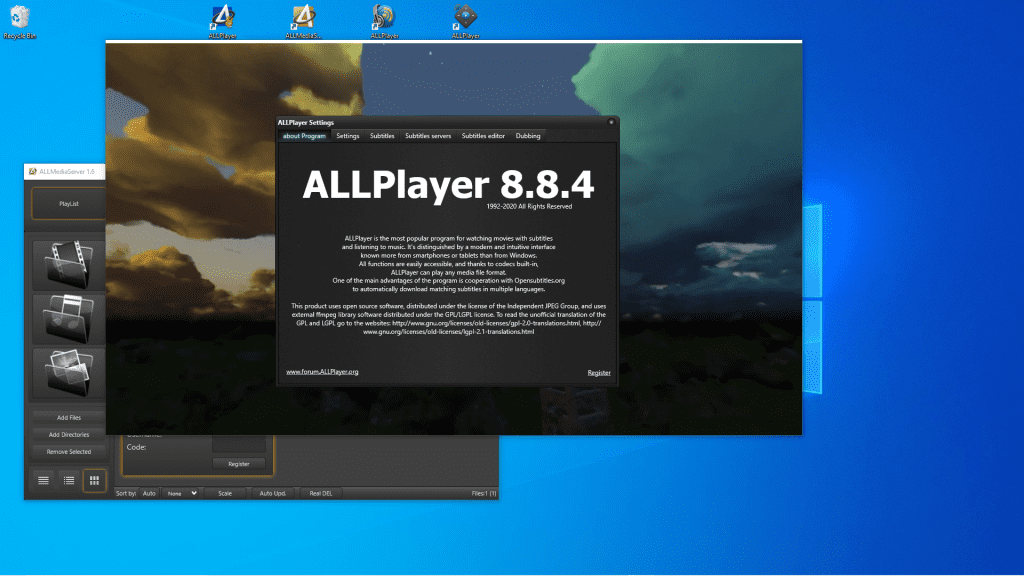The height and width of the screenshot is (576, 1024).
Task: Click the ALLMediaServer 1.6 title bar
Action: [x=67, y=172]
